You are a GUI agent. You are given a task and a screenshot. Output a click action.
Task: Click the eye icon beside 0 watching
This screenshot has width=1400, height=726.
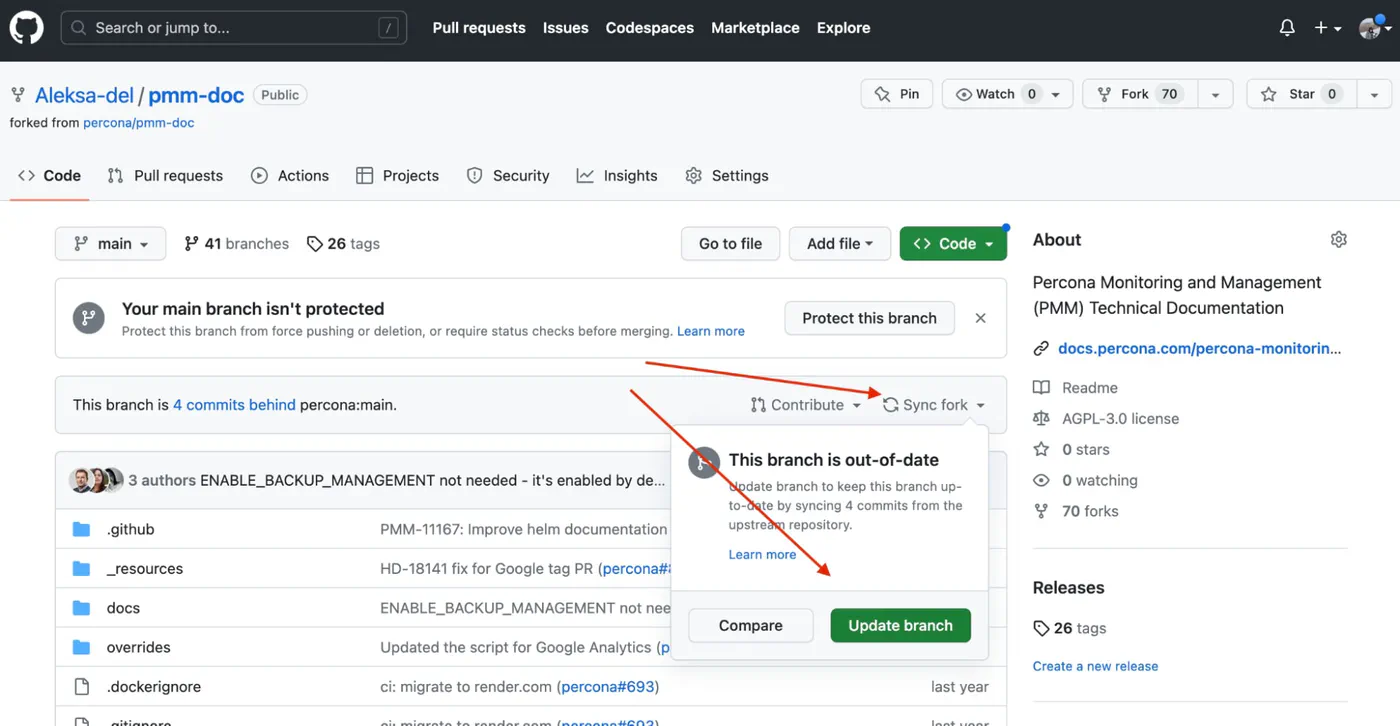1041,481
